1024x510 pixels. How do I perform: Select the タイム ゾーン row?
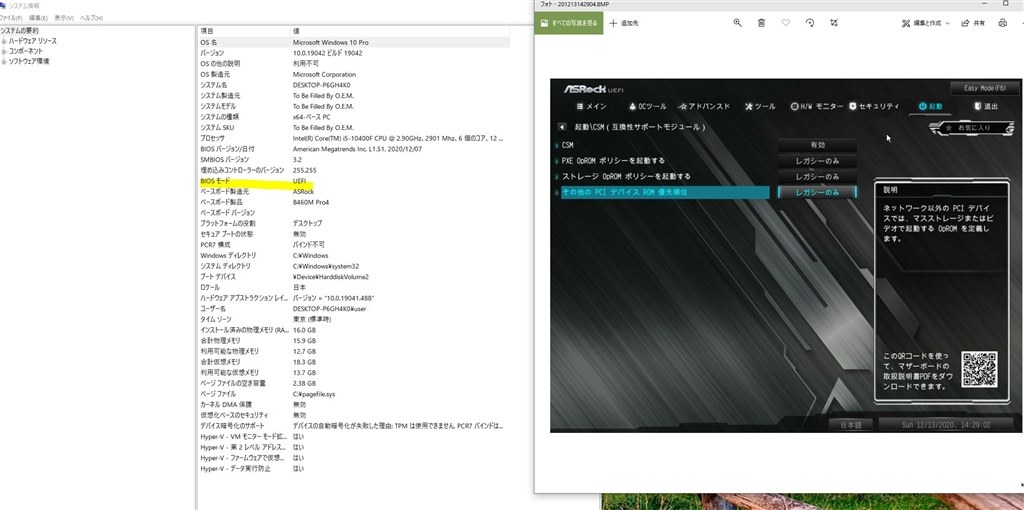click(x=353, y=319)
